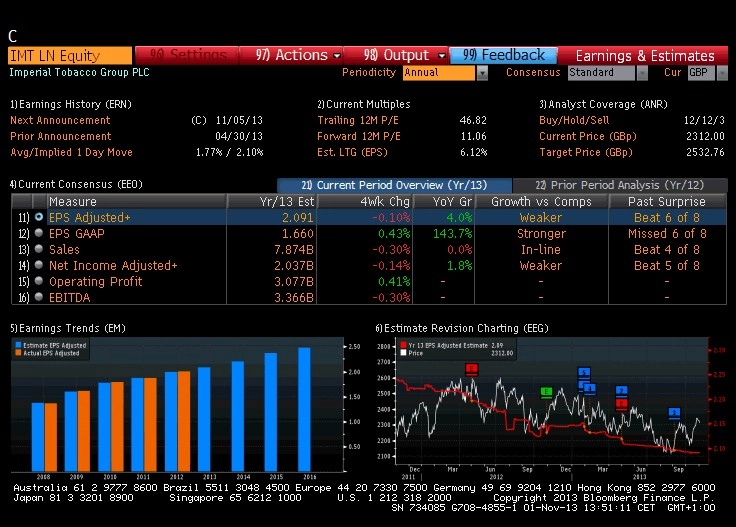Image resolution: width=736 pixels, height=527 pixels.
Task: Click the Stronger growth vs comps cell
Action: 541,233
